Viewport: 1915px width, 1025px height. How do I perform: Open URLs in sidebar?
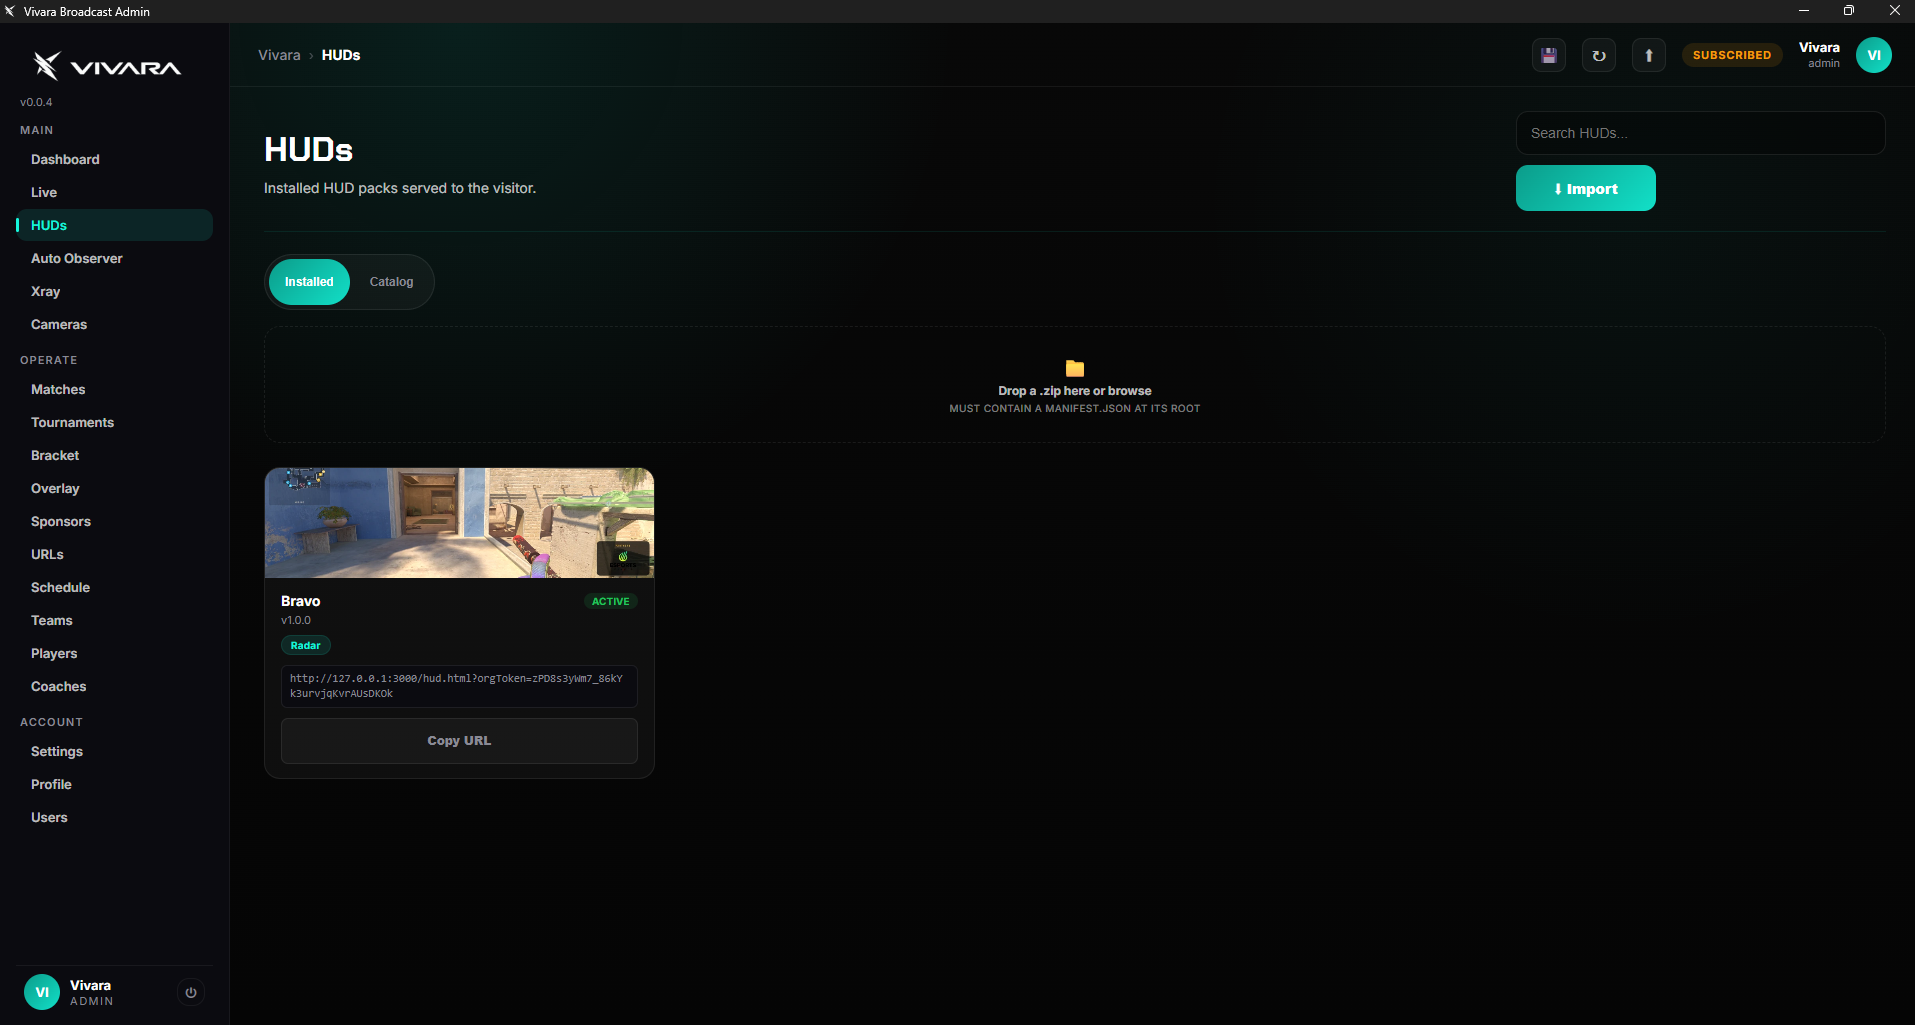pyautogui.click(x=114, y=554)
